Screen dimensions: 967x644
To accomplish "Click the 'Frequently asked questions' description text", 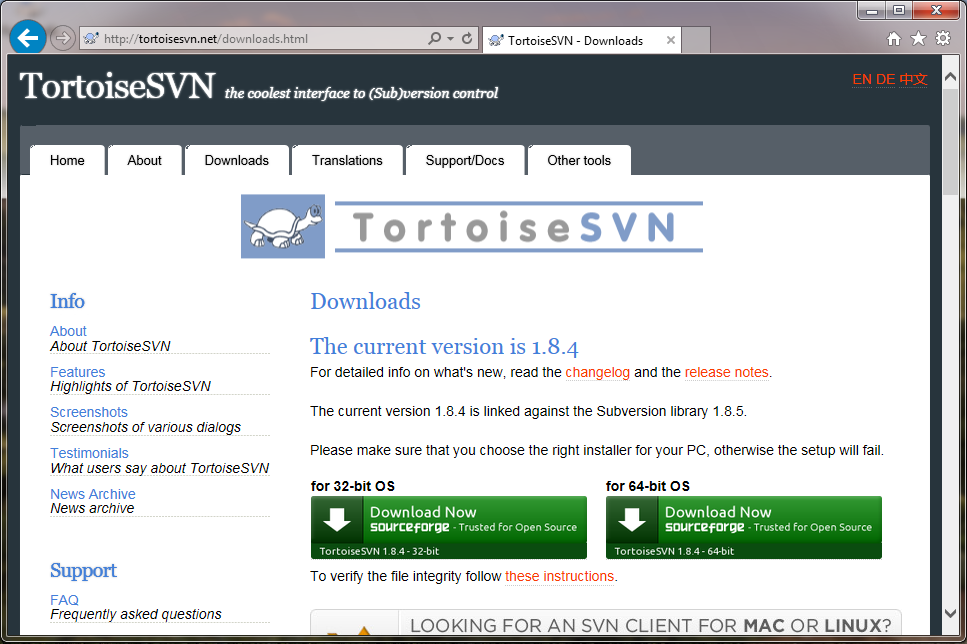I will [x=136, y=614].
